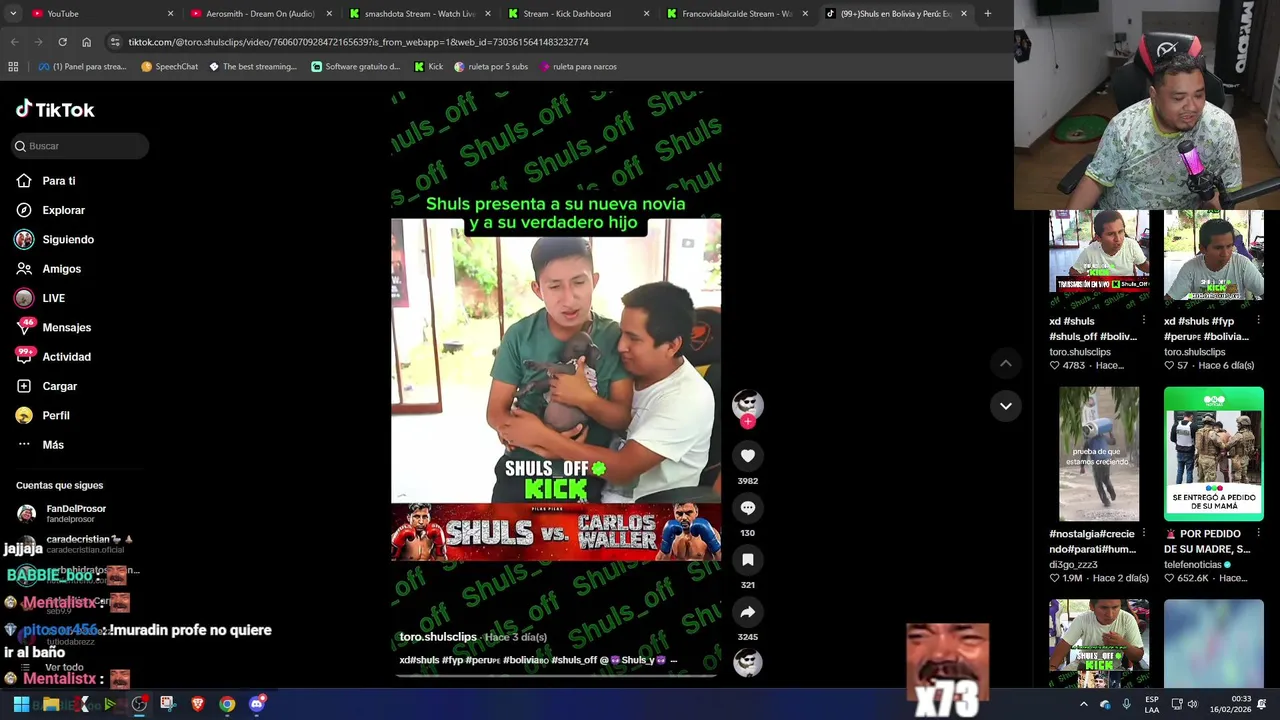
Task: Open a new browser tab
Action: tap(987, 13)
